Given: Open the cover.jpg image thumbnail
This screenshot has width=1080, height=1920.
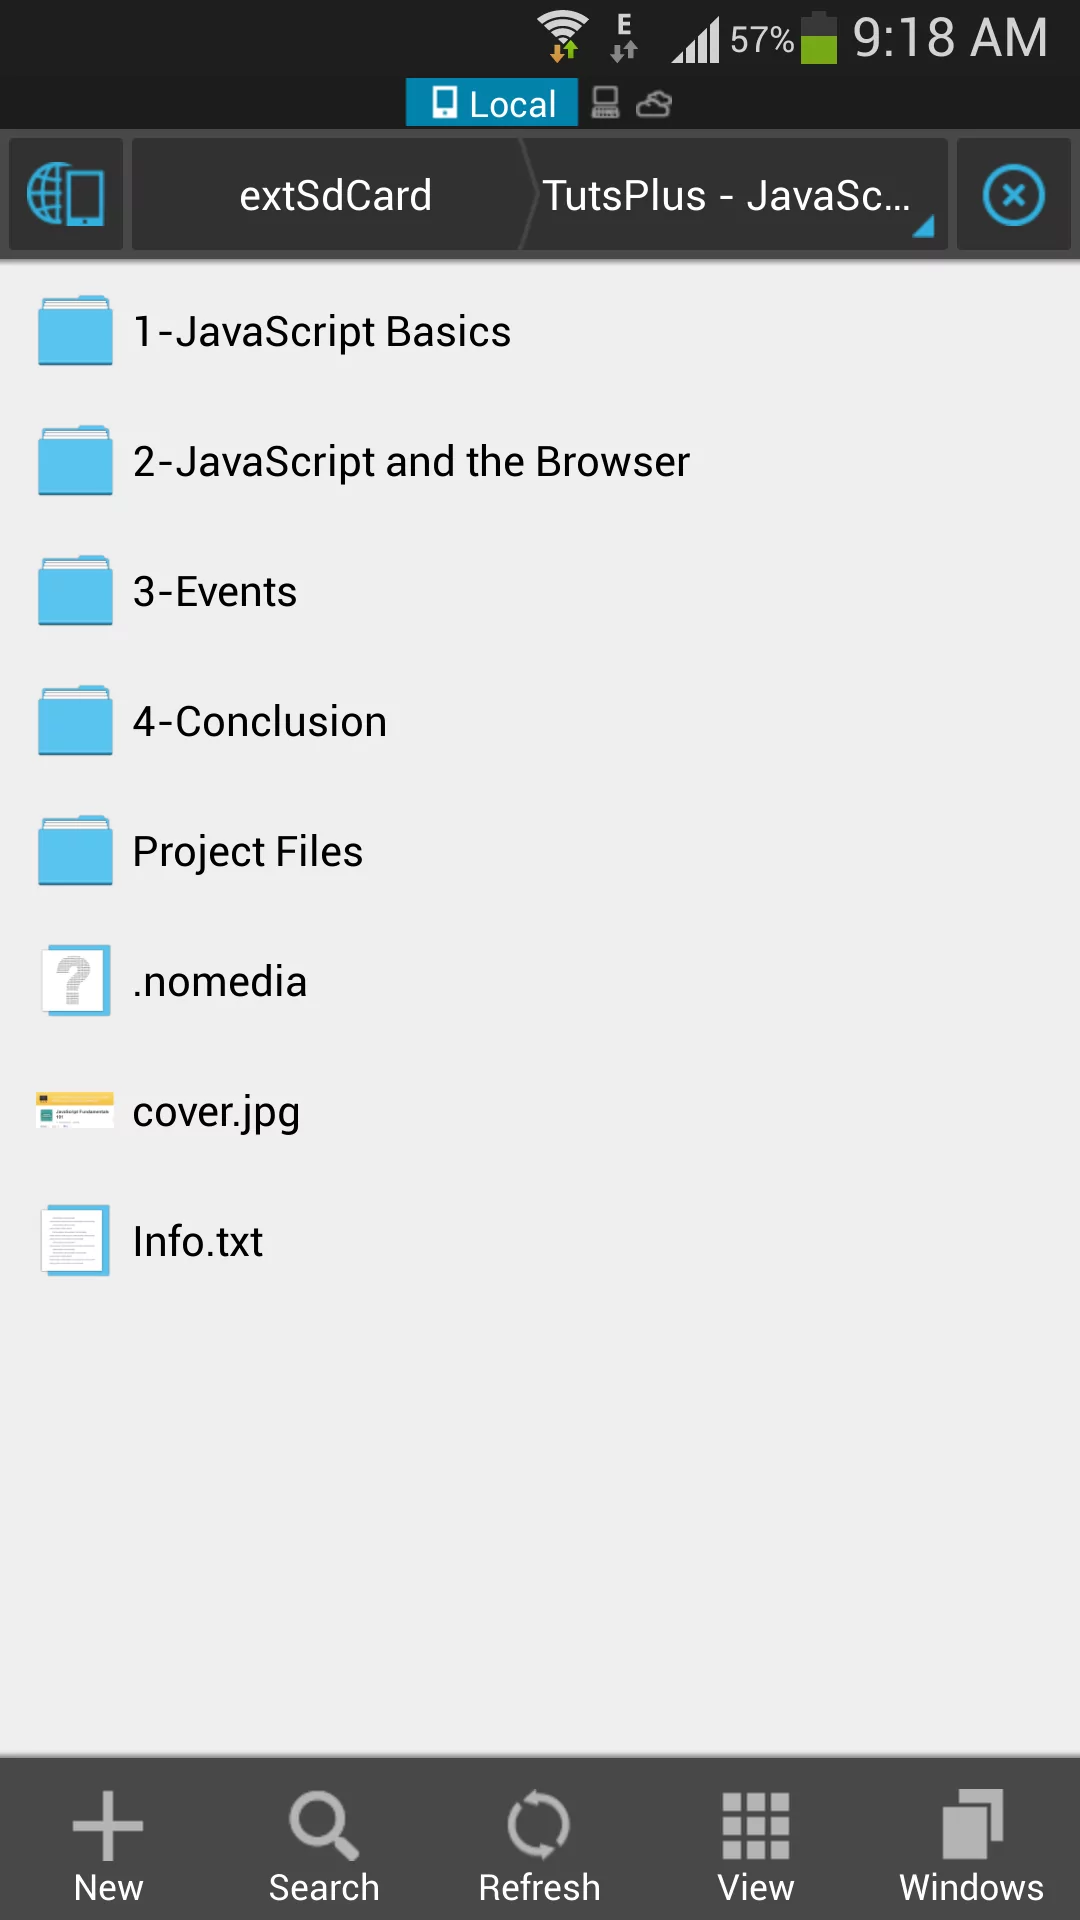Looking at the screenshot, I should point(76,1111).
